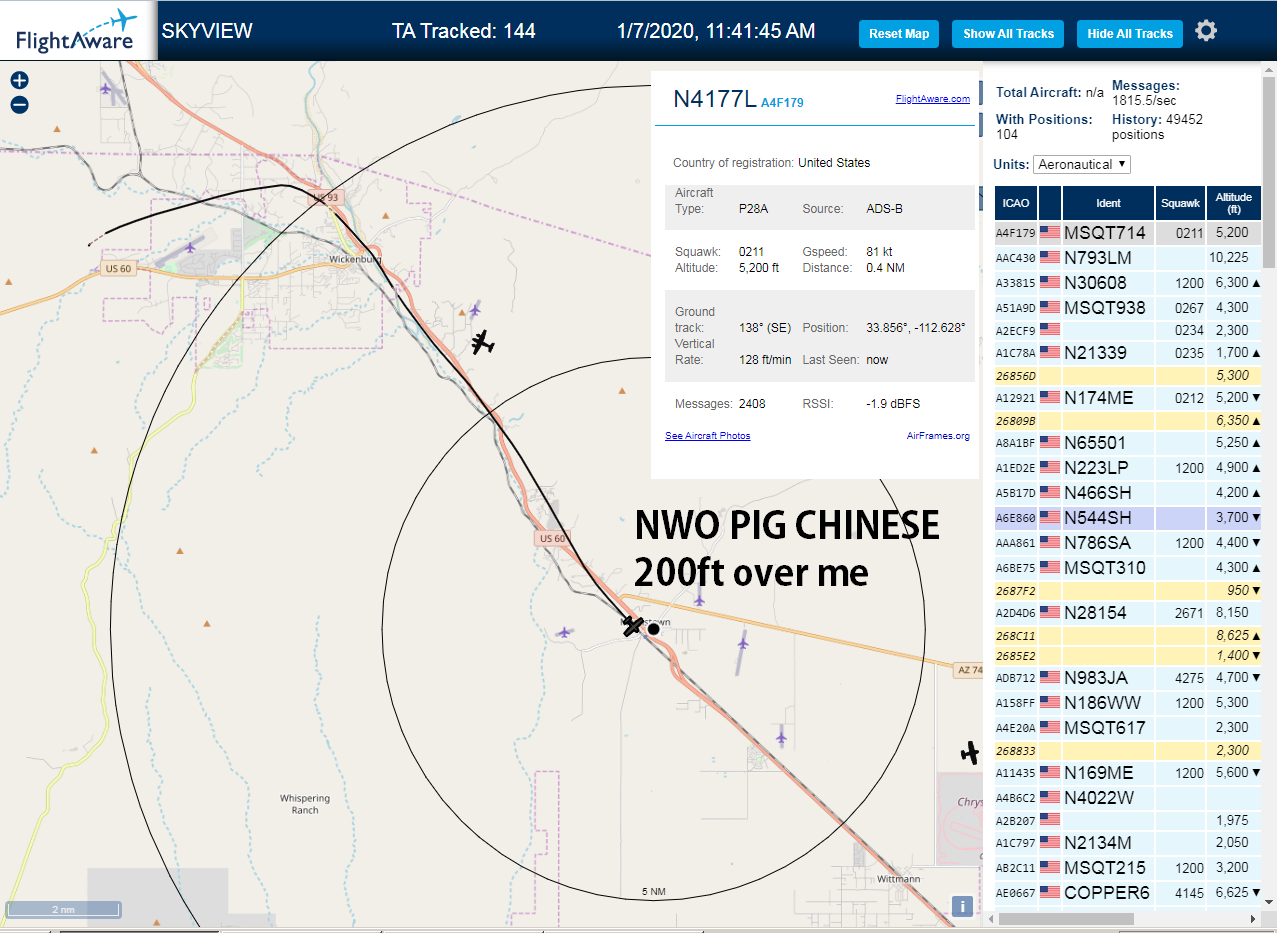Select the N466SH aircraft row
1277x933 pixels.
pos(1128,492)
